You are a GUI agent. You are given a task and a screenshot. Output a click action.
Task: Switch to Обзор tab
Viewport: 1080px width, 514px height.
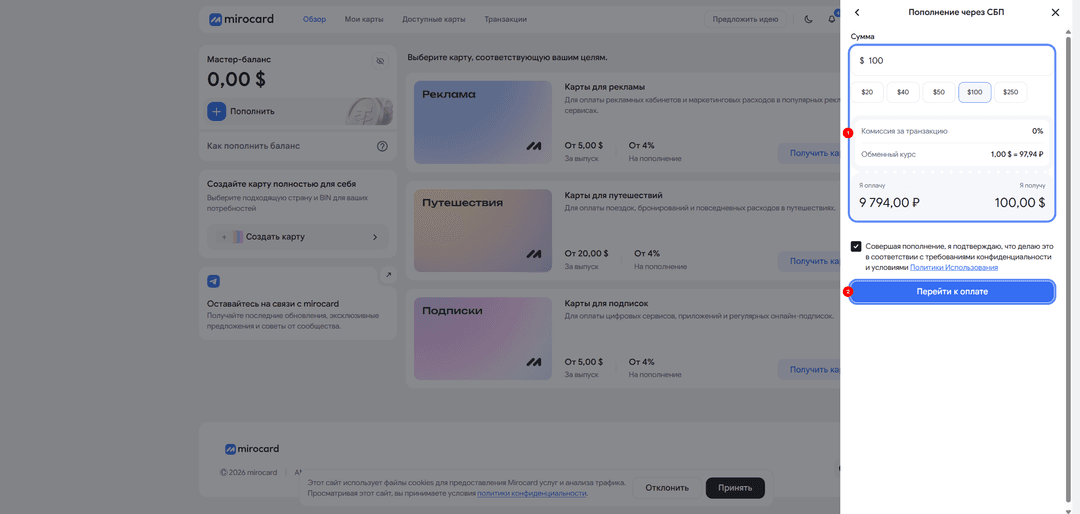click(315, 19)
